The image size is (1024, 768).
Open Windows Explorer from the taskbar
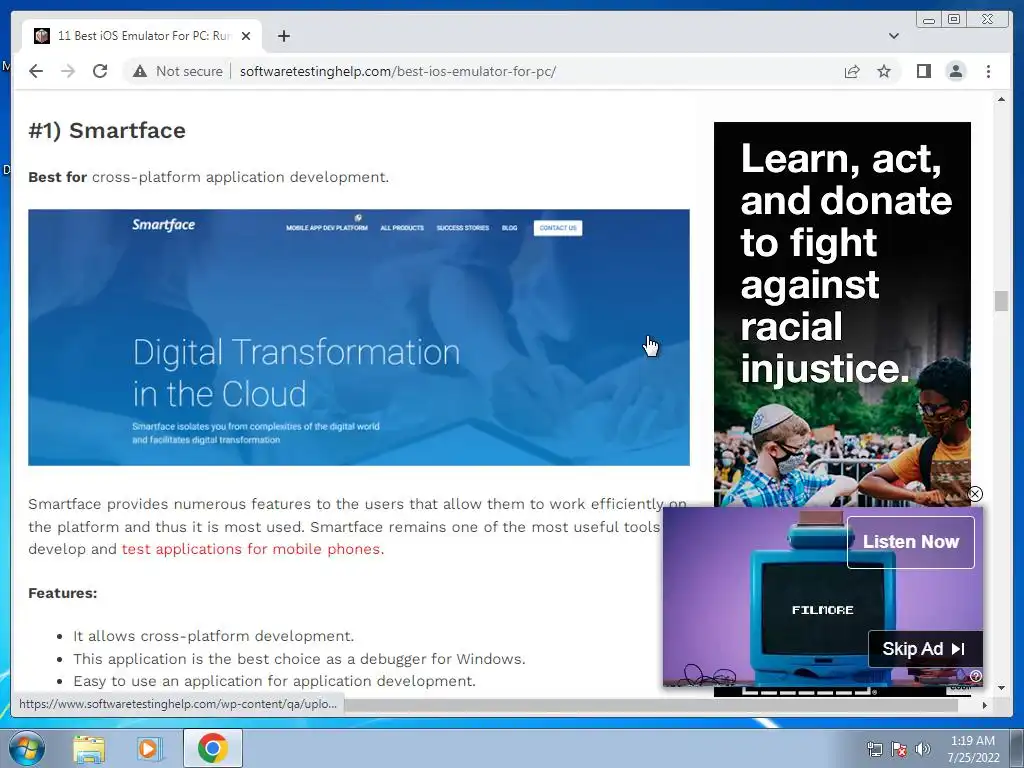89,749
